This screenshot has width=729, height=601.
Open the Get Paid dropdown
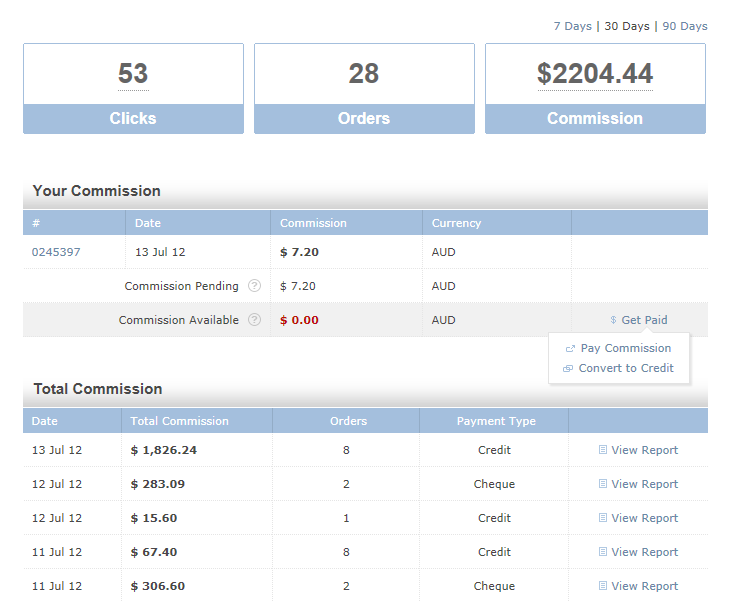tap(643, 320)
